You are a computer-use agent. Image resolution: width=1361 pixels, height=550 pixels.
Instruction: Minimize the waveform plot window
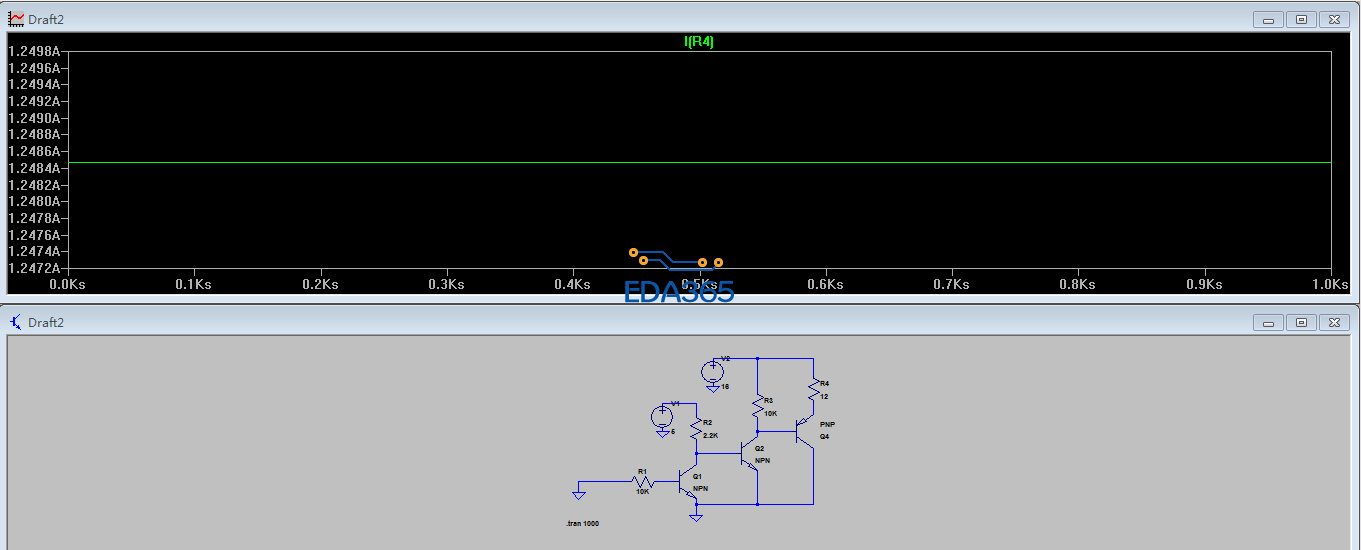(x=1268, y=19)
